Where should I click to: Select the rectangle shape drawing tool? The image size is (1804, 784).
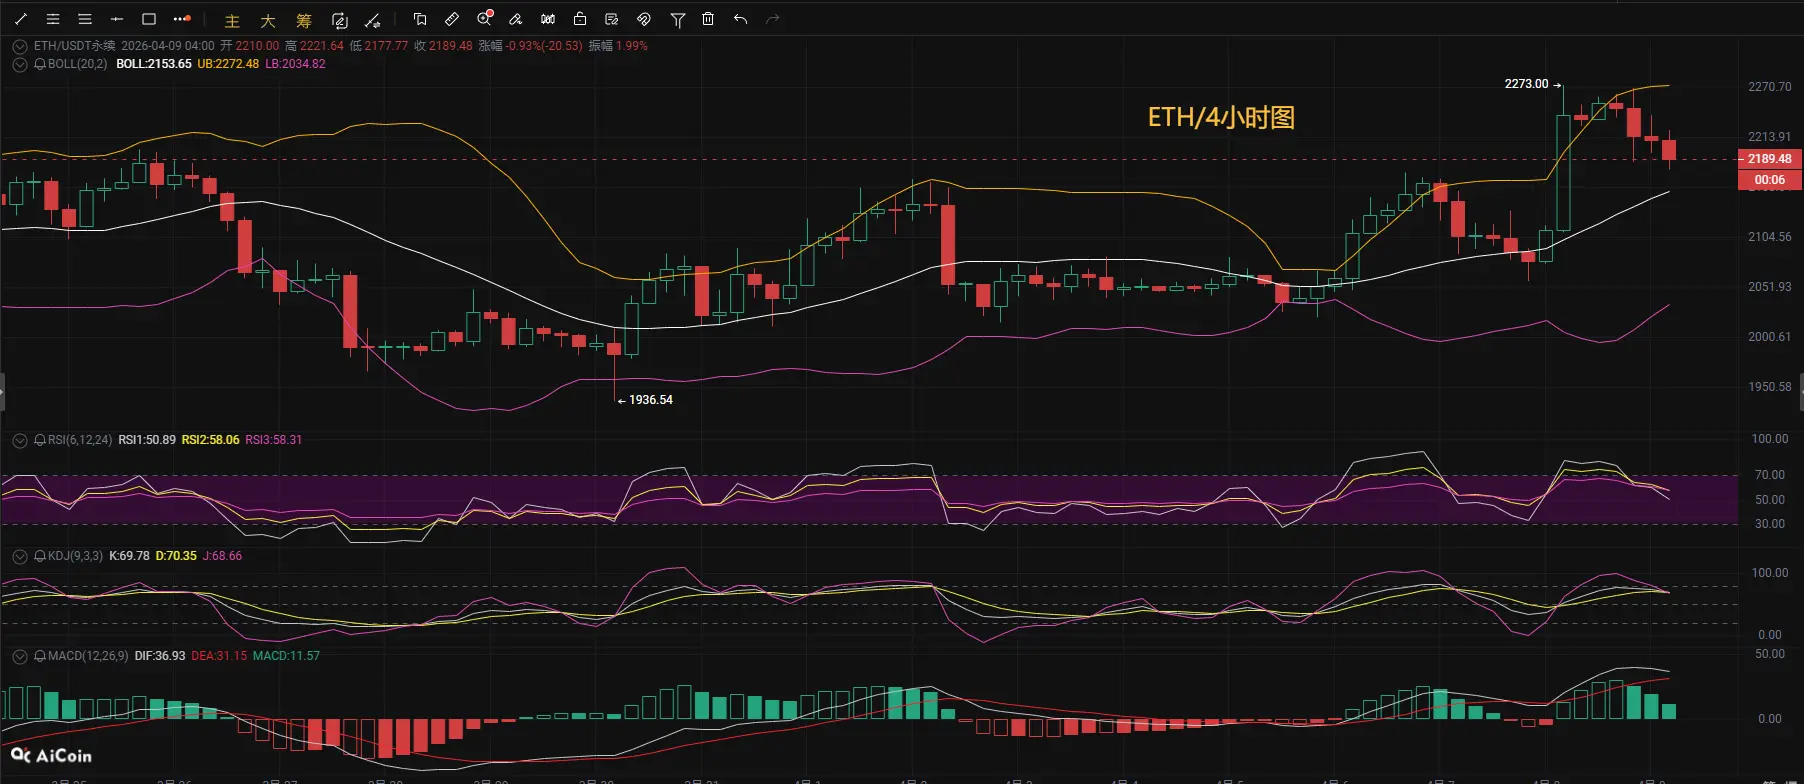tap(149, 19)
